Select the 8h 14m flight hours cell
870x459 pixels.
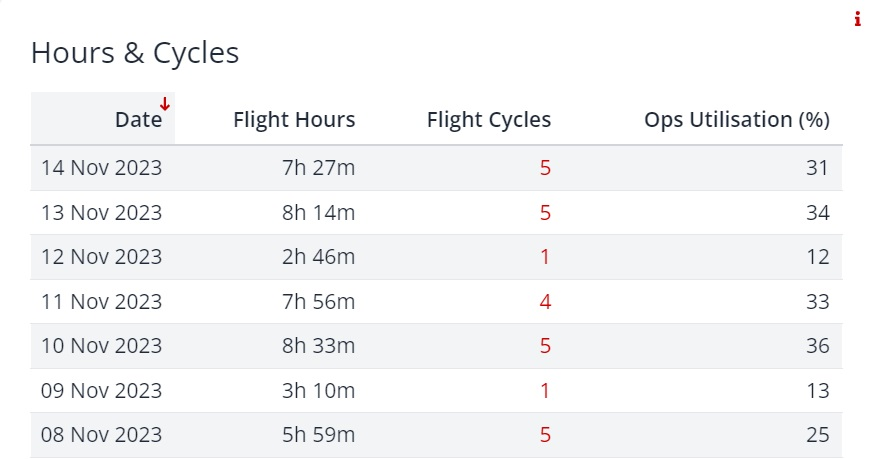click(318, 213)
